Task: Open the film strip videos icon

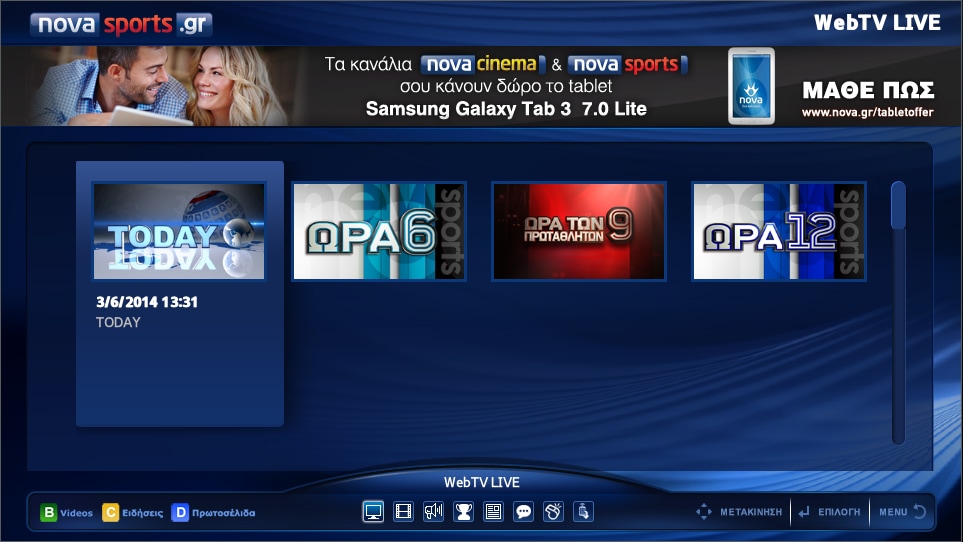Action: 403,511
